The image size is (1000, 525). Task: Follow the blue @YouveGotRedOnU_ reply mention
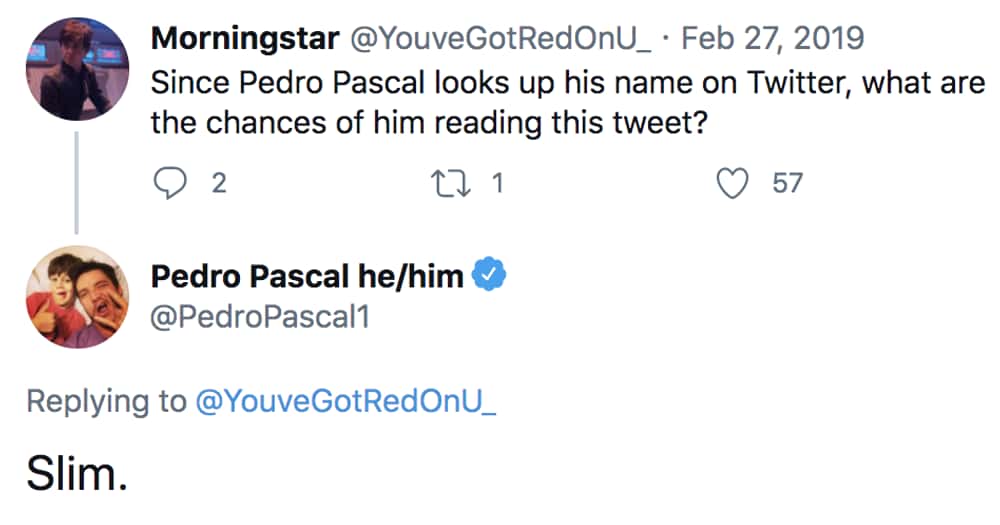(346, 401)
